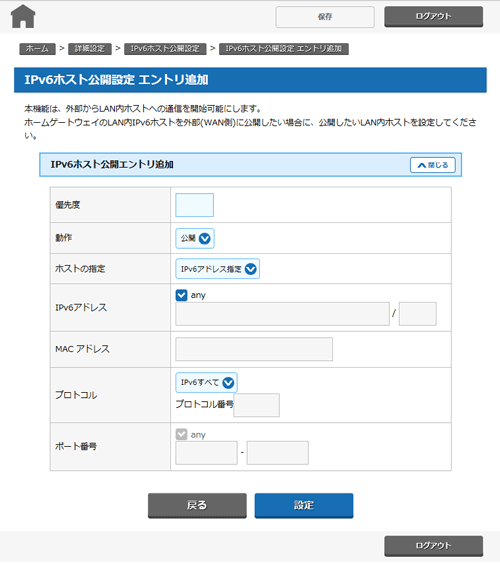Screen dimensions: 500x565
Task: Click the IPv6アドレス row label
Action: click(81, 307)
